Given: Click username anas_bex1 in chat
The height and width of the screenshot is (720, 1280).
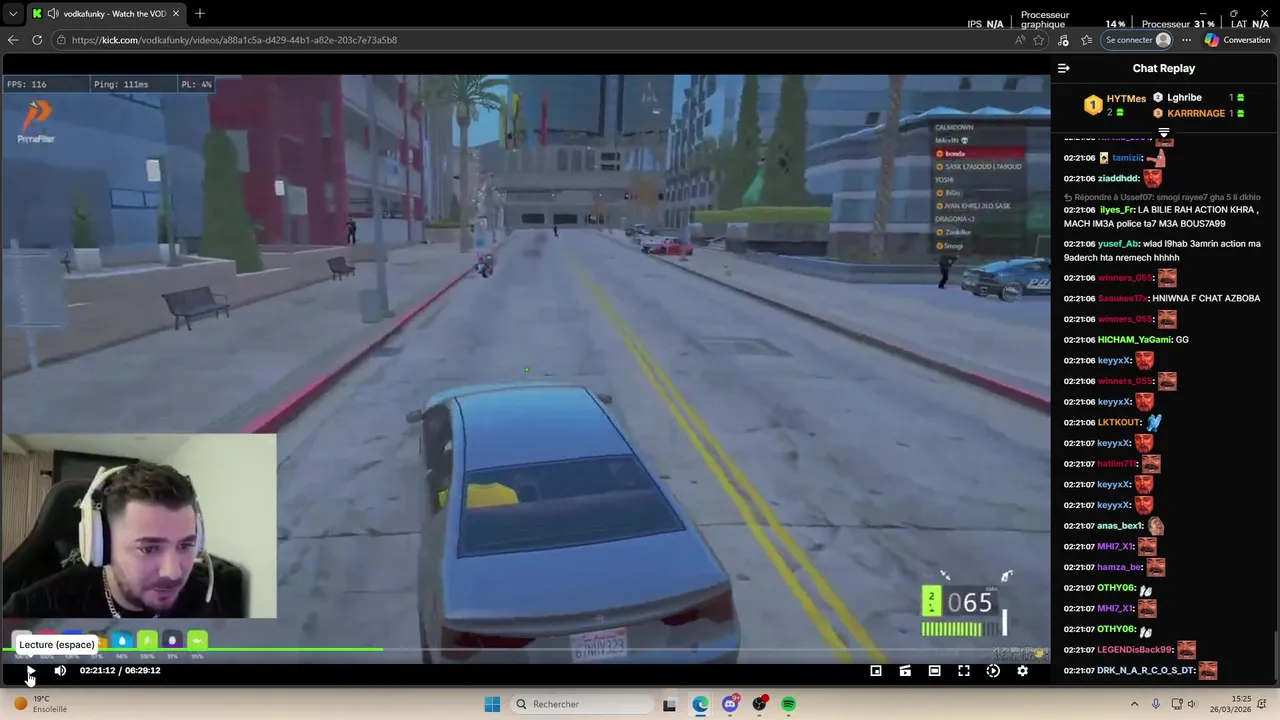Looking at the screenshot, I should coord(1120,526).
